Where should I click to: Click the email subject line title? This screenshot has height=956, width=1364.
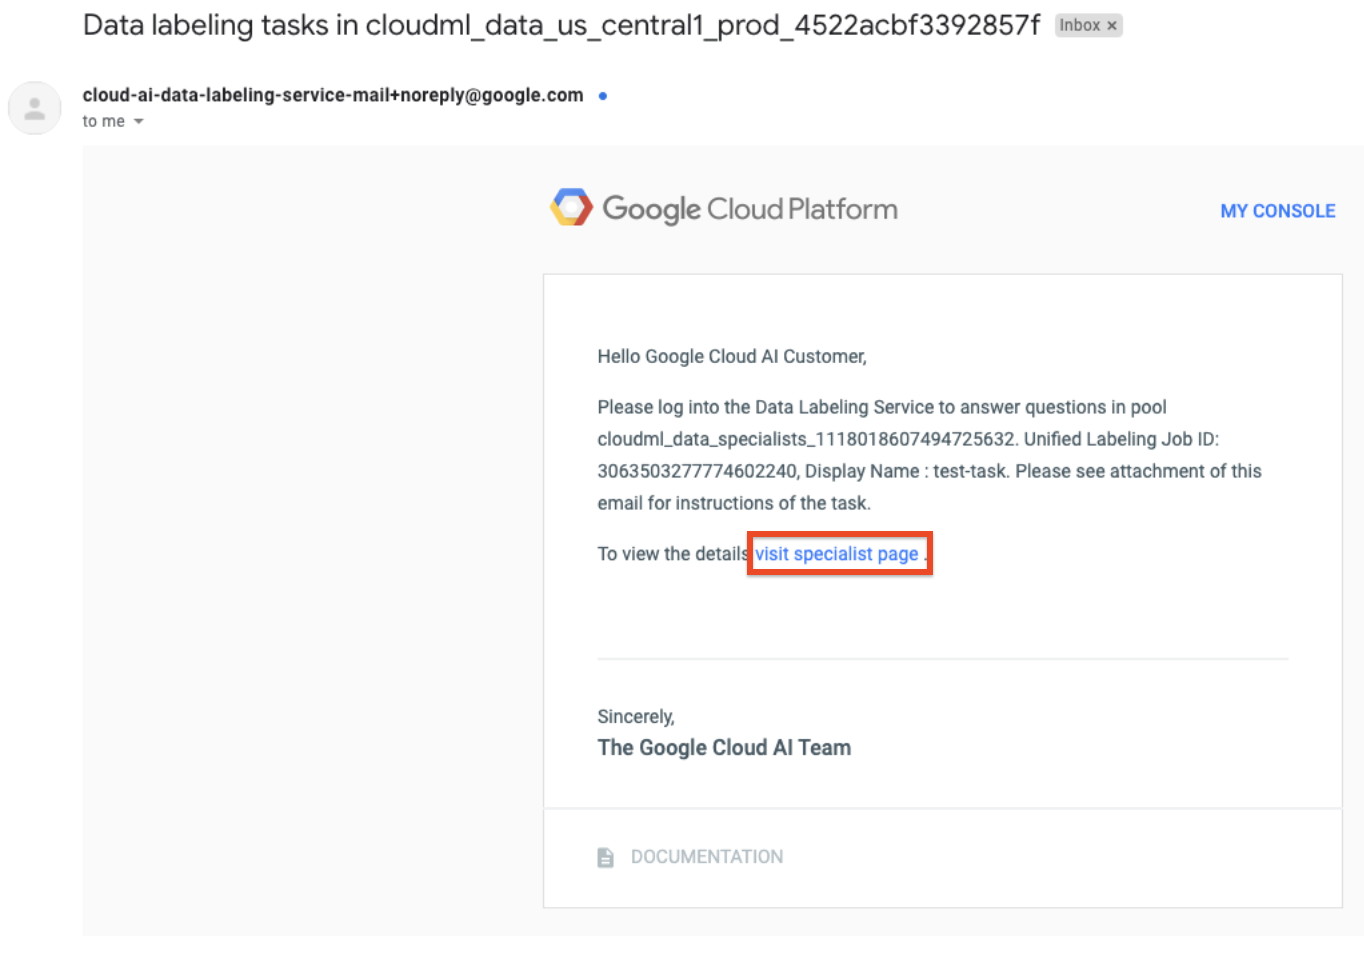(560, 25)
